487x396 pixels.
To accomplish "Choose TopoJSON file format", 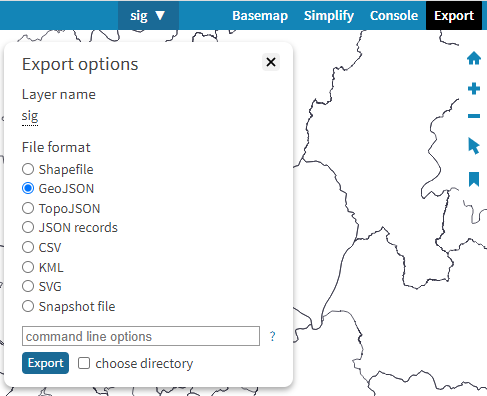I will (28, 208).
